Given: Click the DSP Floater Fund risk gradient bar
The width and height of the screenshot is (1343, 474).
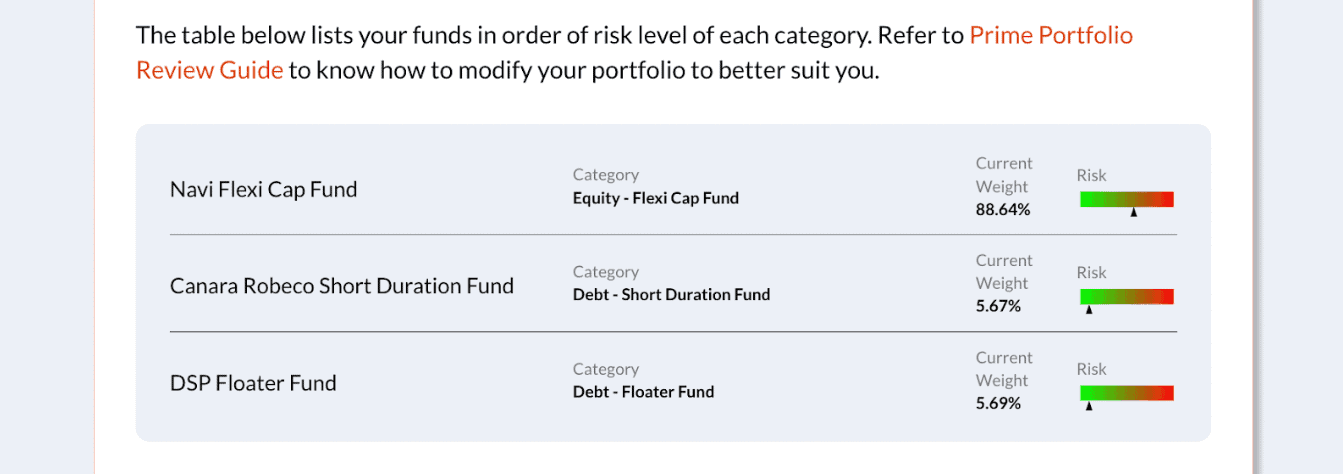Looking at the screenshot, I should pyautogui.click(x=1127, y=393).
